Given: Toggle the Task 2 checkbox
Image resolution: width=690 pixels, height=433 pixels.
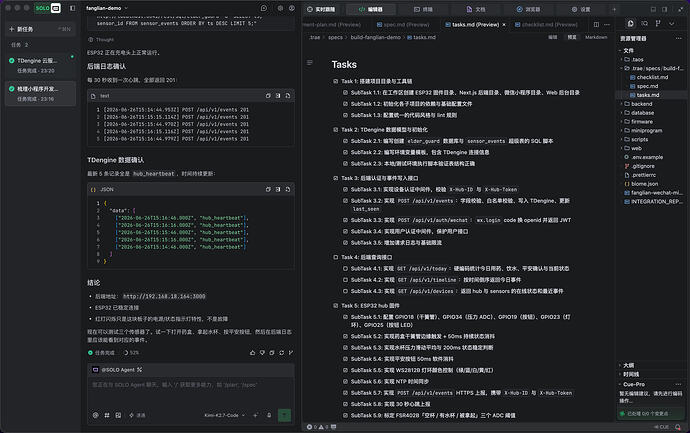Looking at the screenshot, I should coord(336,130).
